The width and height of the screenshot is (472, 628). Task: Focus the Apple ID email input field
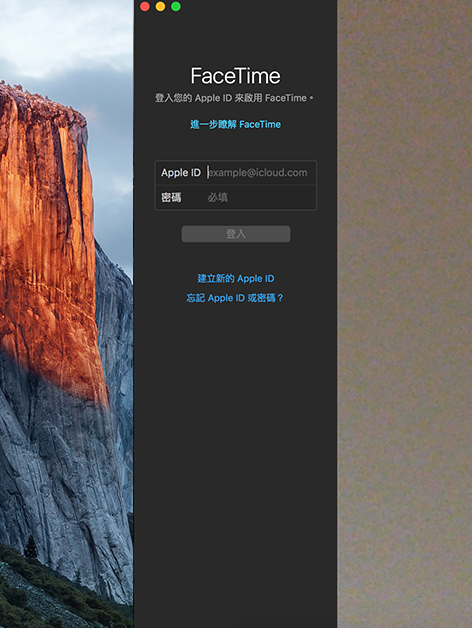[x=260, y=173]
